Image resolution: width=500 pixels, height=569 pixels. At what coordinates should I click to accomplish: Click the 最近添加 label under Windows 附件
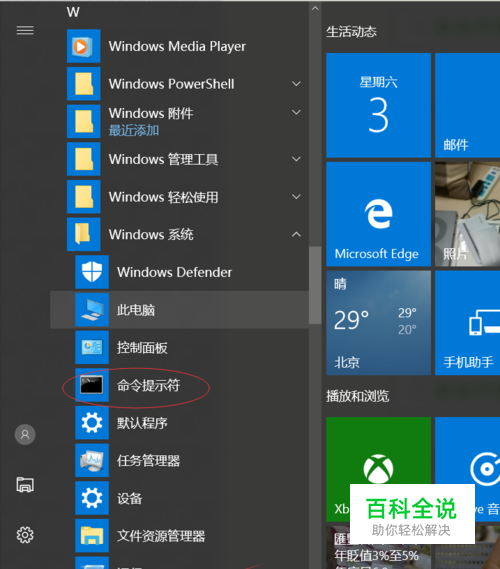[134, 130]
